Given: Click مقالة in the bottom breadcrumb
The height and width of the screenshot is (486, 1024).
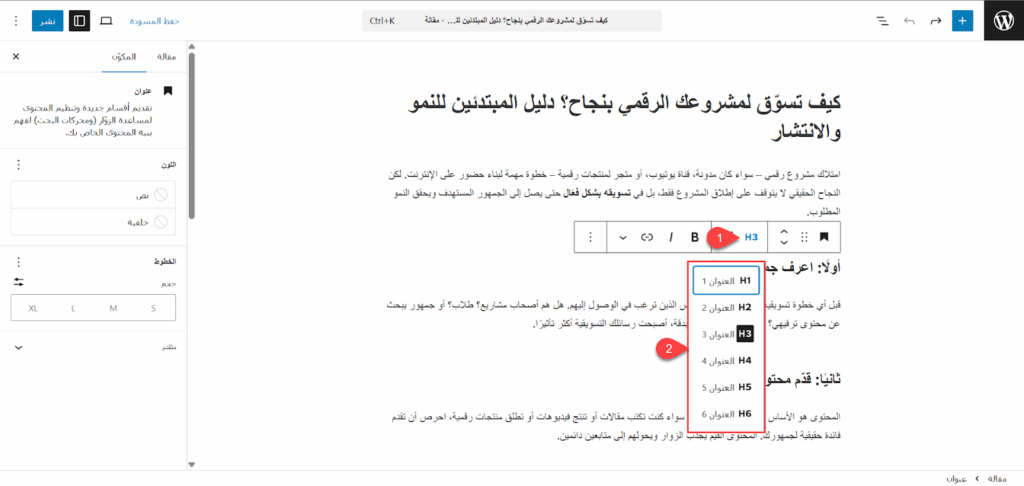Looking at the screenshot, I should (997, 479).
